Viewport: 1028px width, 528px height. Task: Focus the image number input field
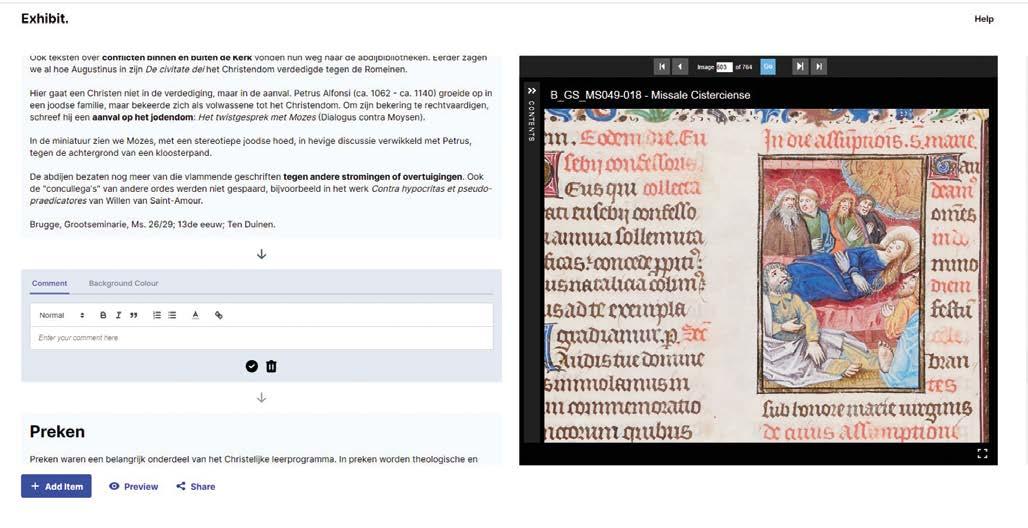tap(724, 67)
